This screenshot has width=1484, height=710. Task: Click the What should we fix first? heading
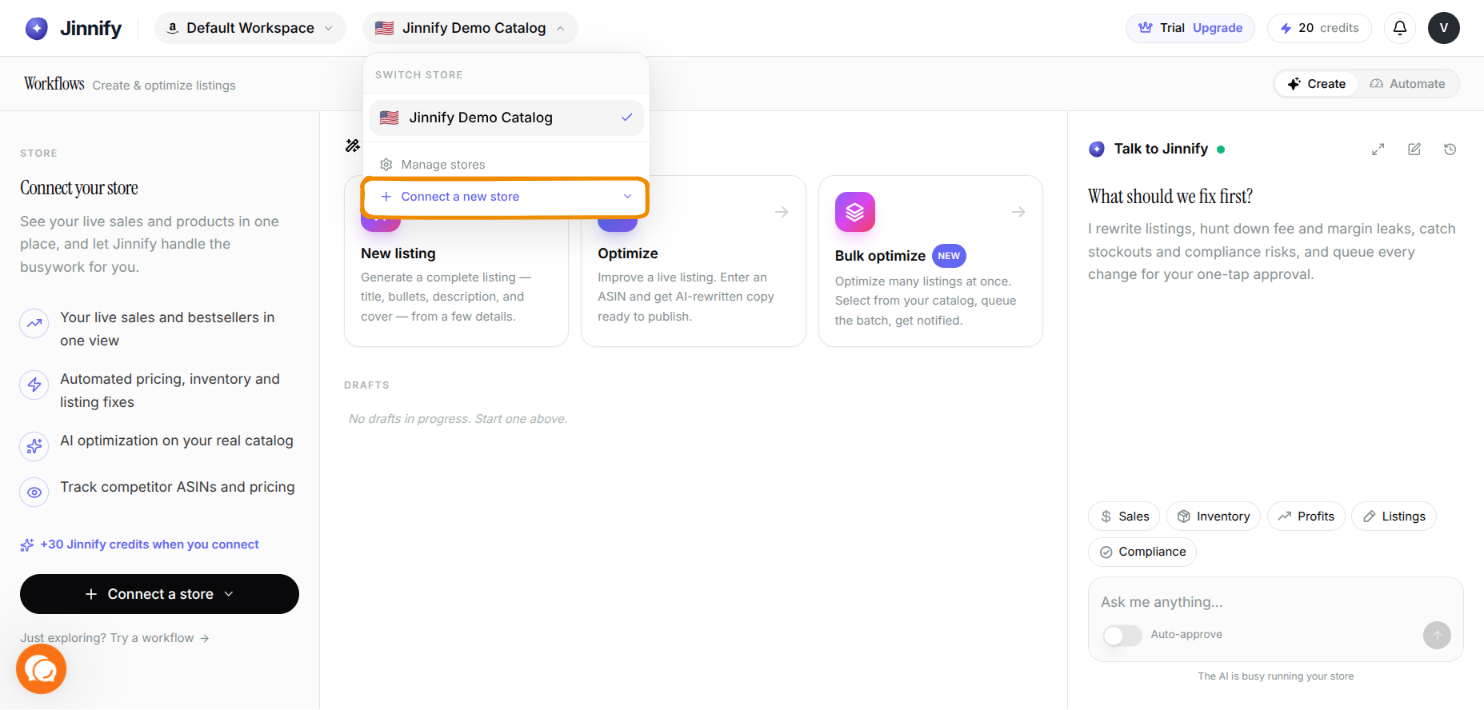click(x=1170, y=196)
